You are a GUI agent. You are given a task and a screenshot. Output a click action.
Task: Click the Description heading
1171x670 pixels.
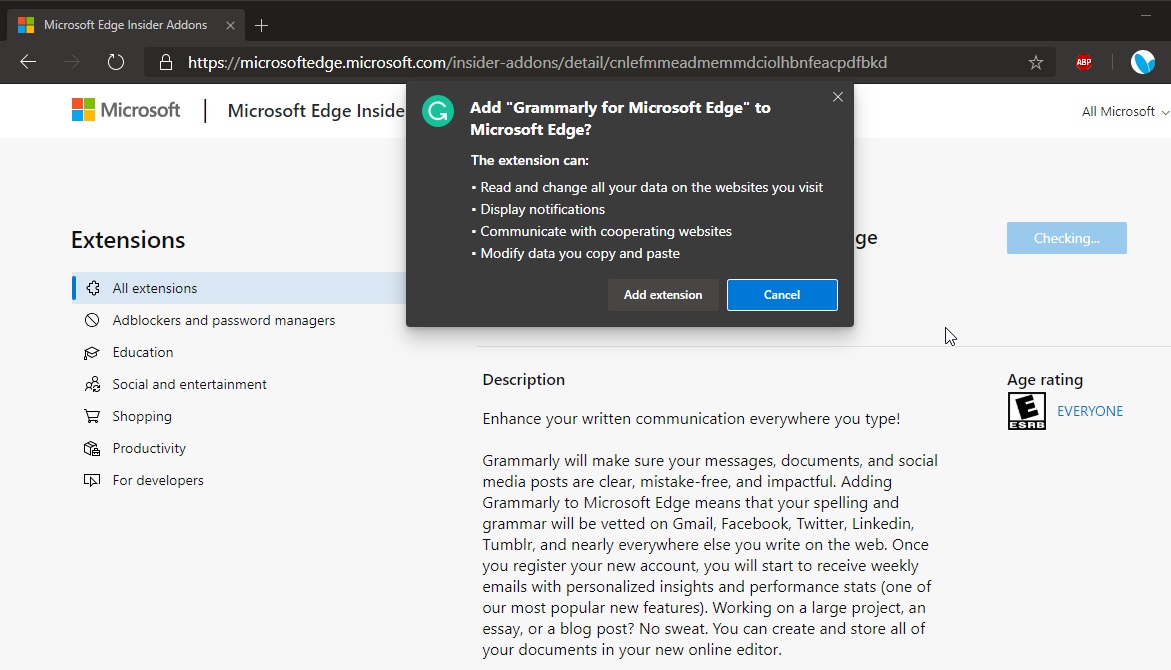click(x=524, y=379)
